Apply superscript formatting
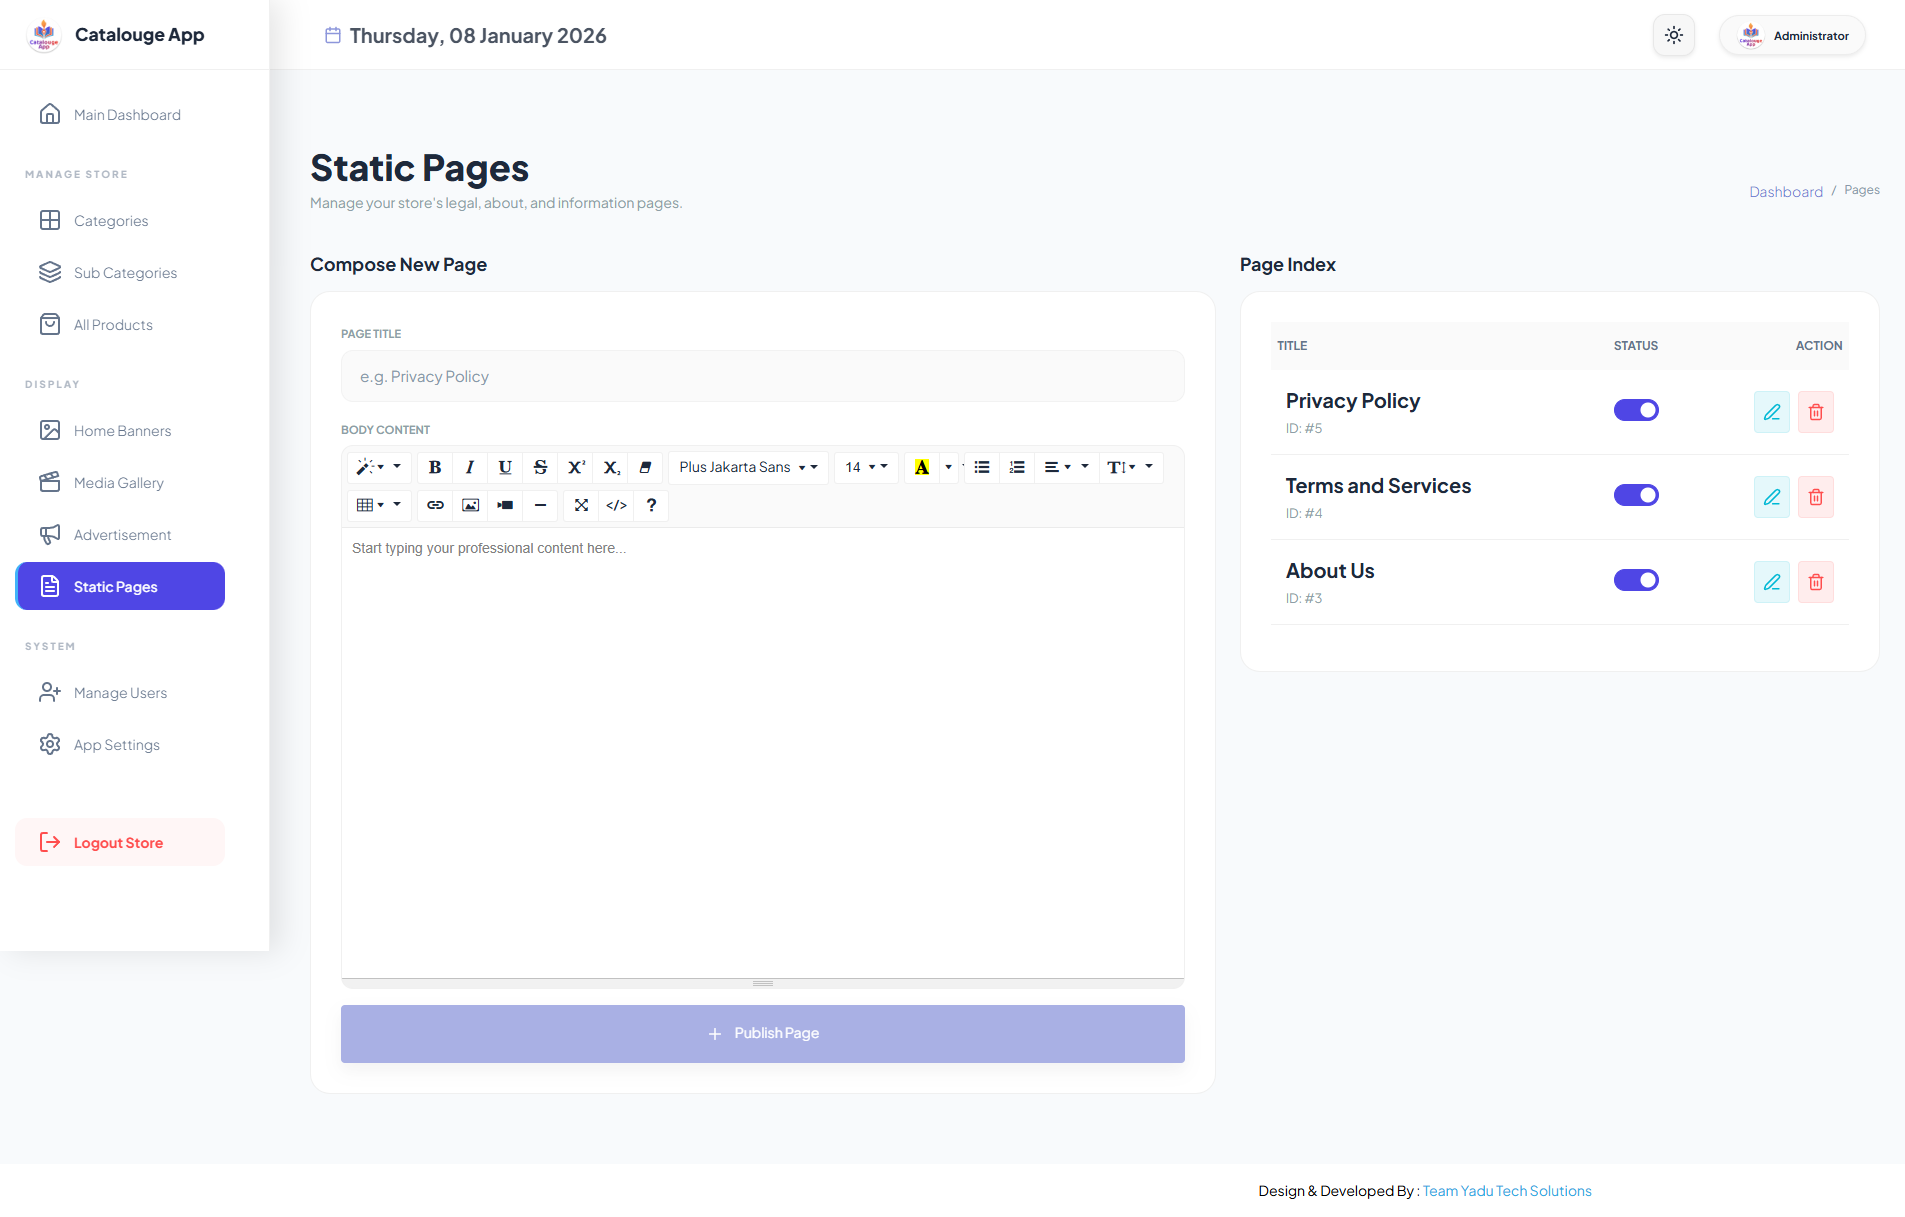Image resolution: width=1905 pixels, height=1217 pixels. (576, 467)
